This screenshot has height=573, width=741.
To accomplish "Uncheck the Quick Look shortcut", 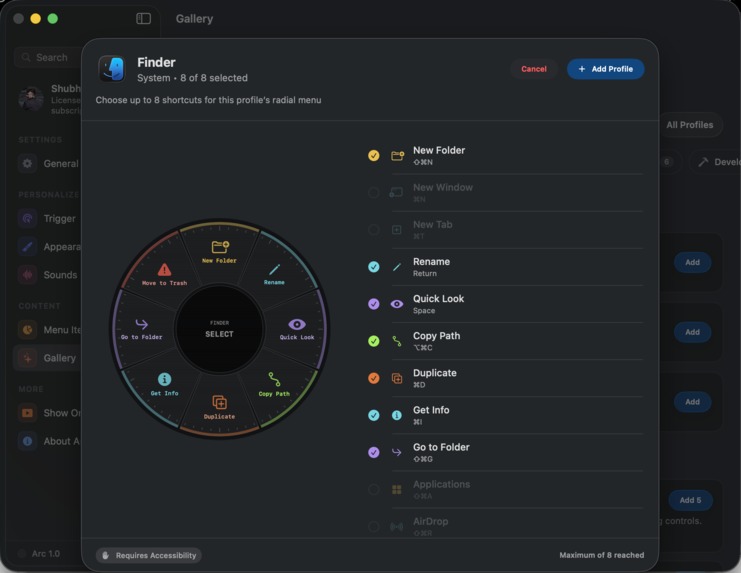I will [373, 304].
